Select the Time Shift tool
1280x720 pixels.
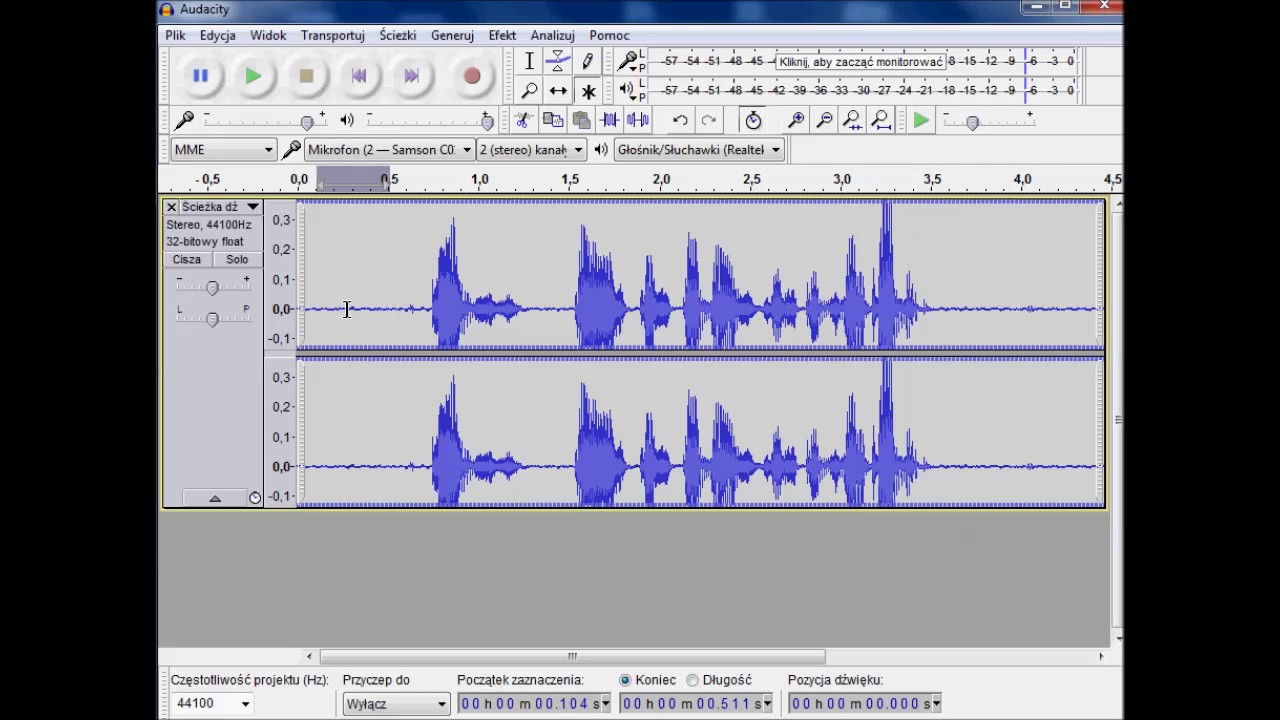point(558,91)
